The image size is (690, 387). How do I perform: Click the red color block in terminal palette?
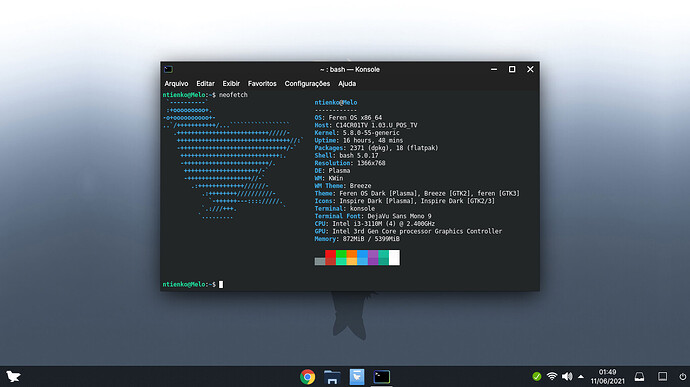pyautogui.click(x=330, y=257)
